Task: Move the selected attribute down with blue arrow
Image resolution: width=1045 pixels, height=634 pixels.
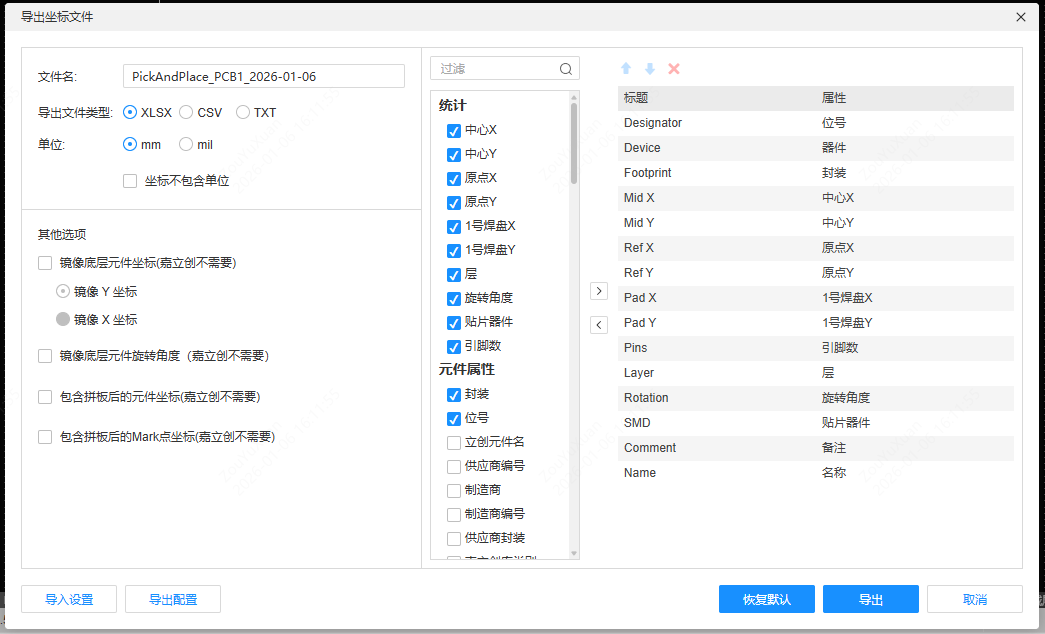Action: tap(650, 68)
